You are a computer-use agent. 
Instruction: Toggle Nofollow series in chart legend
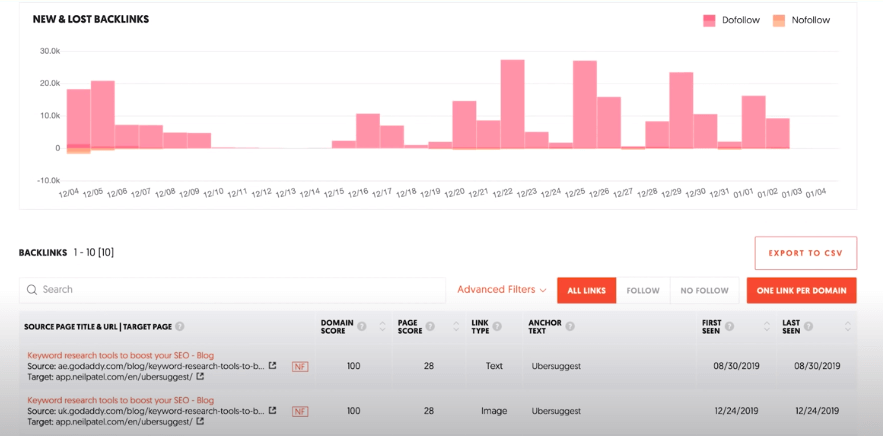801,20
